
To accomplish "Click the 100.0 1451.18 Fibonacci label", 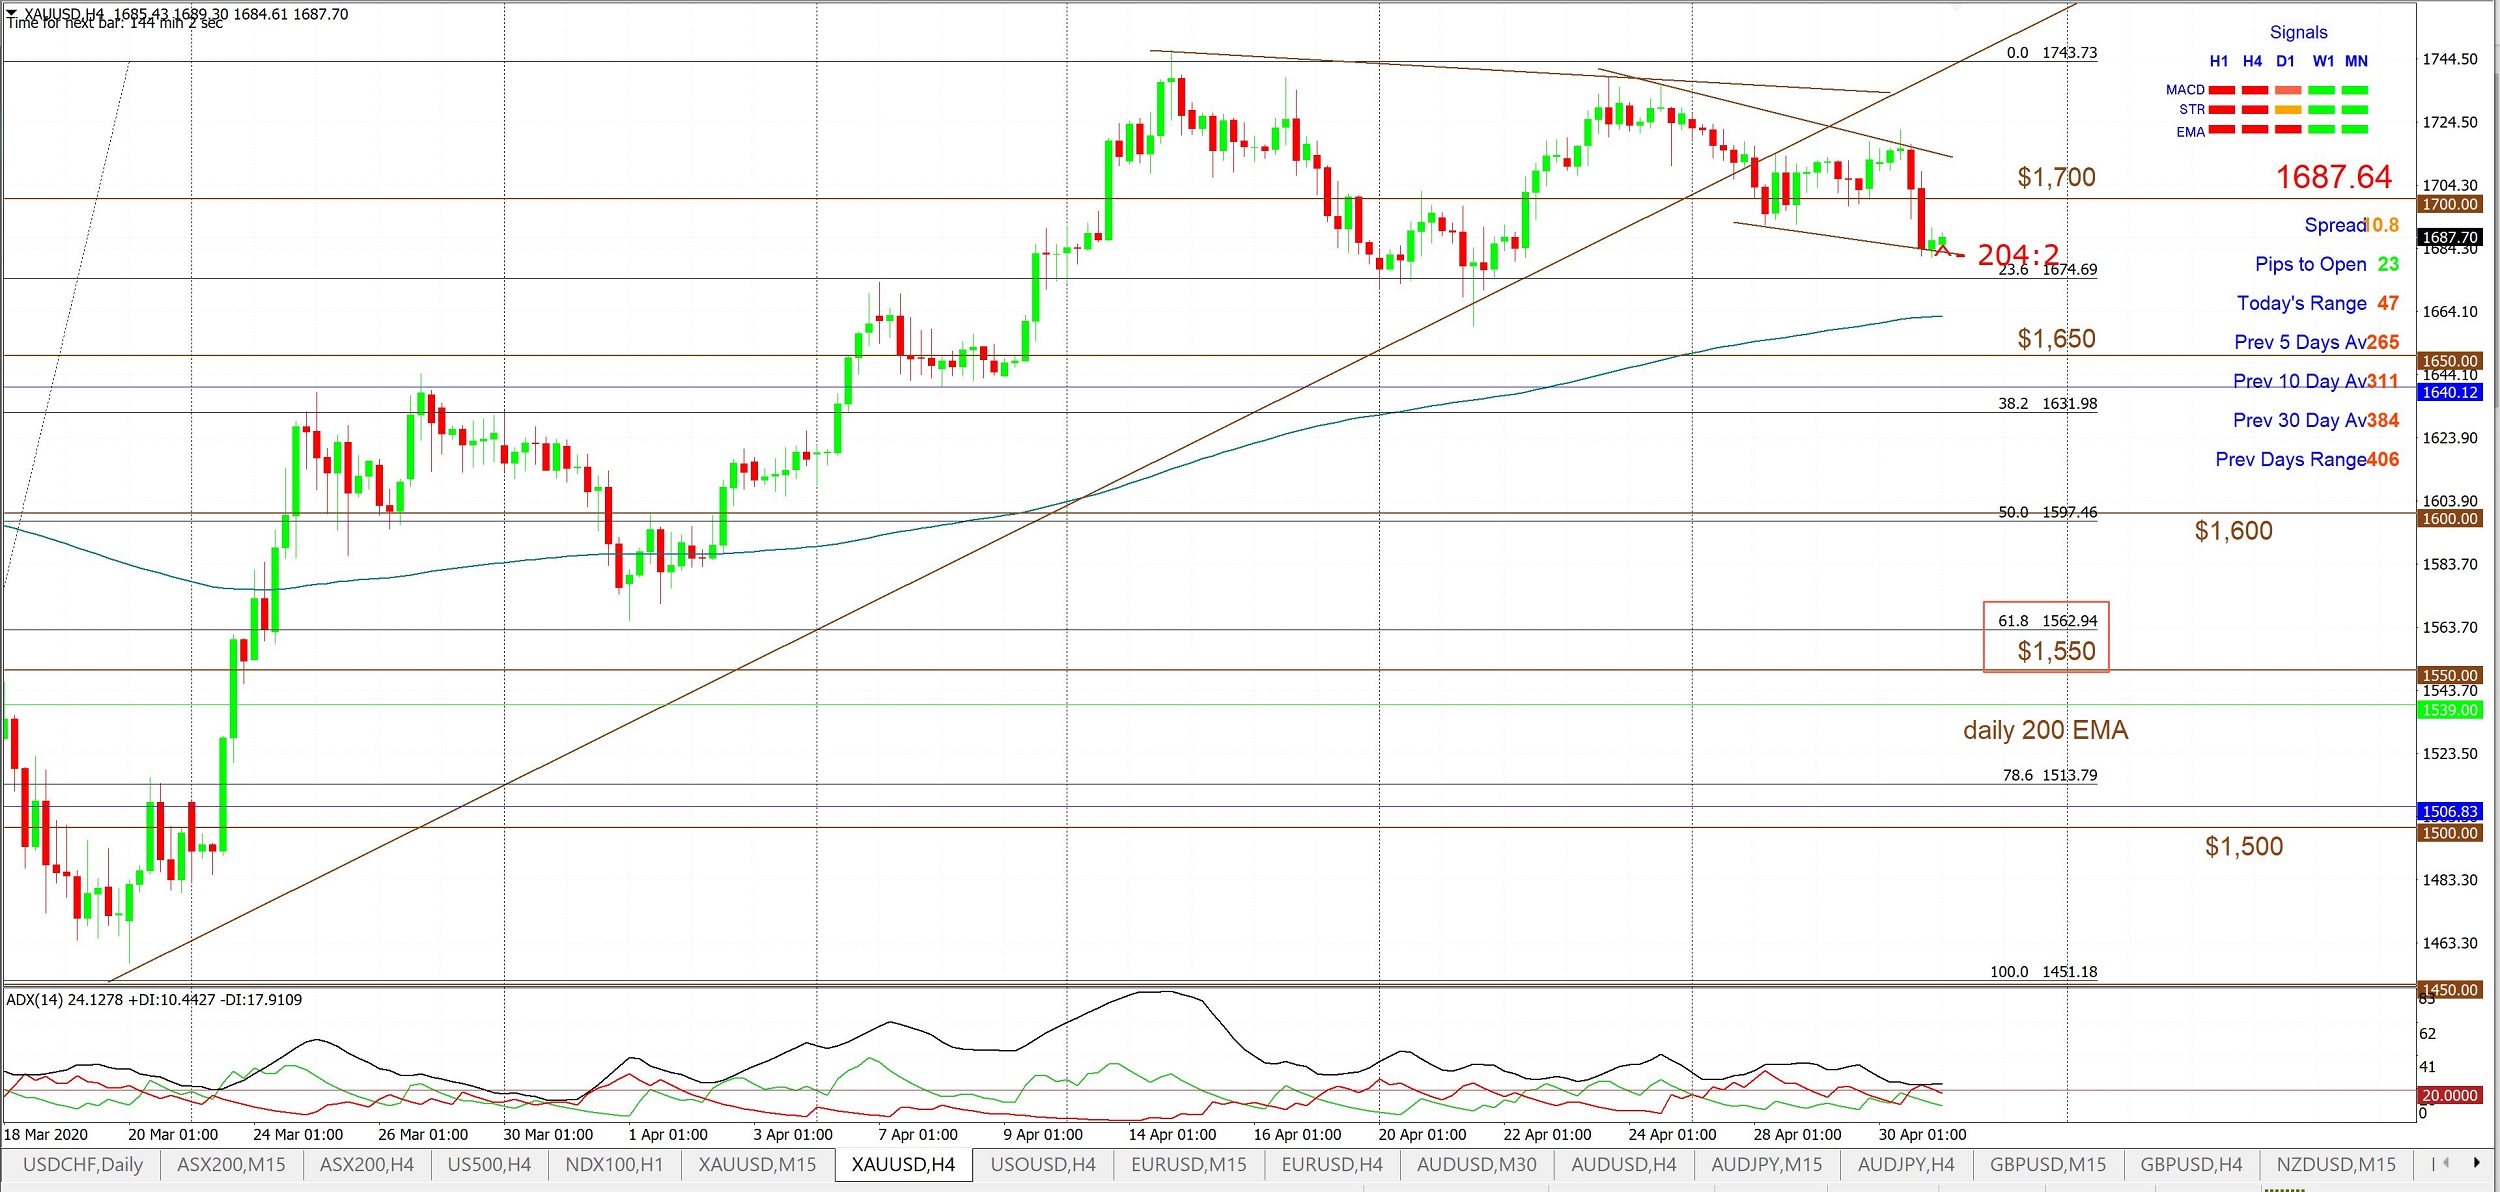I will tap(2043, 972).
